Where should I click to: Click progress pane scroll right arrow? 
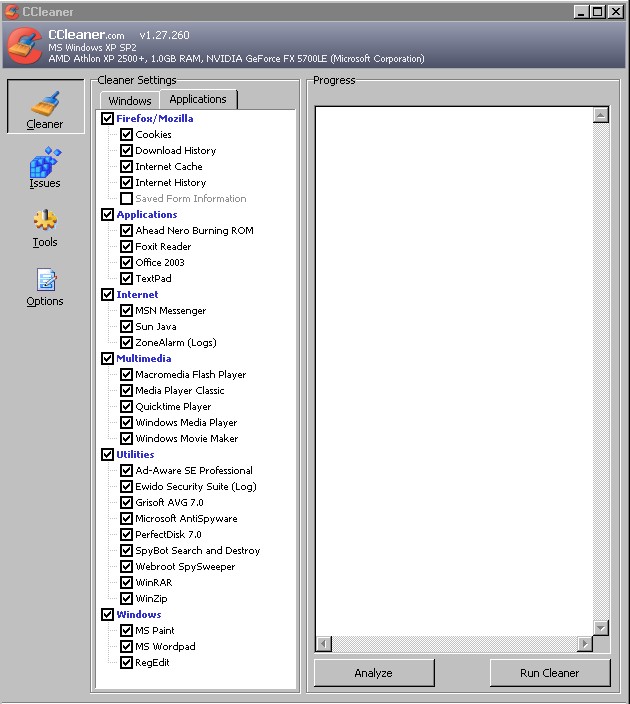pos(585,644)
